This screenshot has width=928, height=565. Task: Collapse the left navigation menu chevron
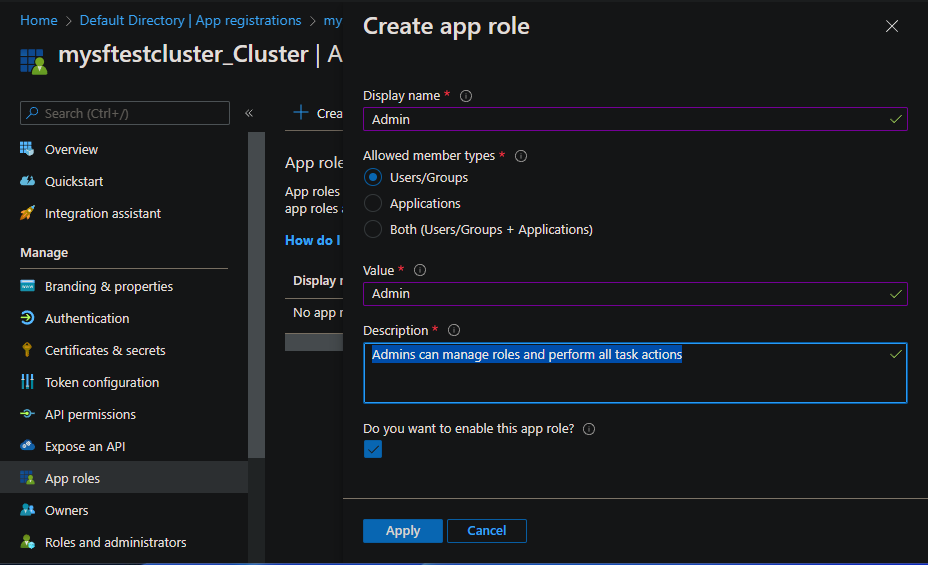[249, 113]
